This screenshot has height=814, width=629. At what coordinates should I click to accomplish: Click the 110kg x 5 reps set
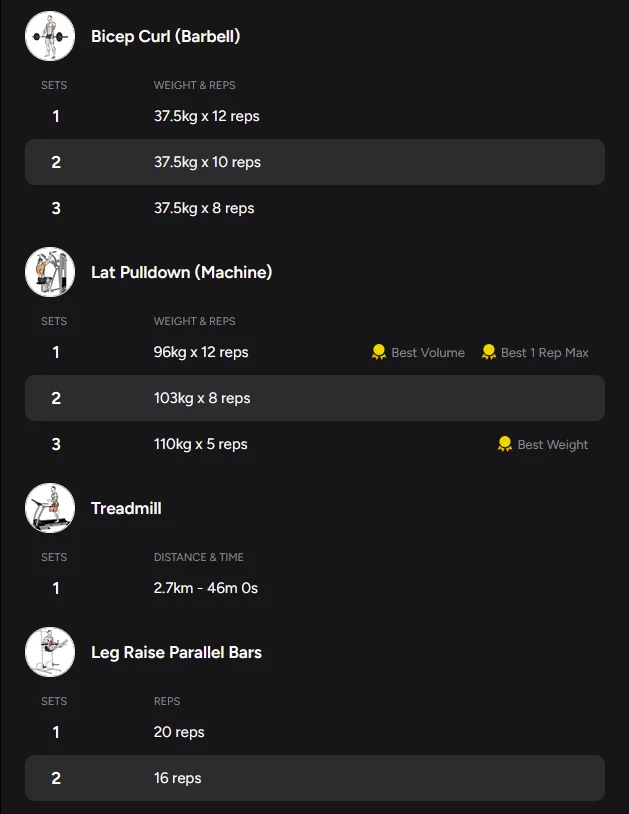tap(200, 444)
